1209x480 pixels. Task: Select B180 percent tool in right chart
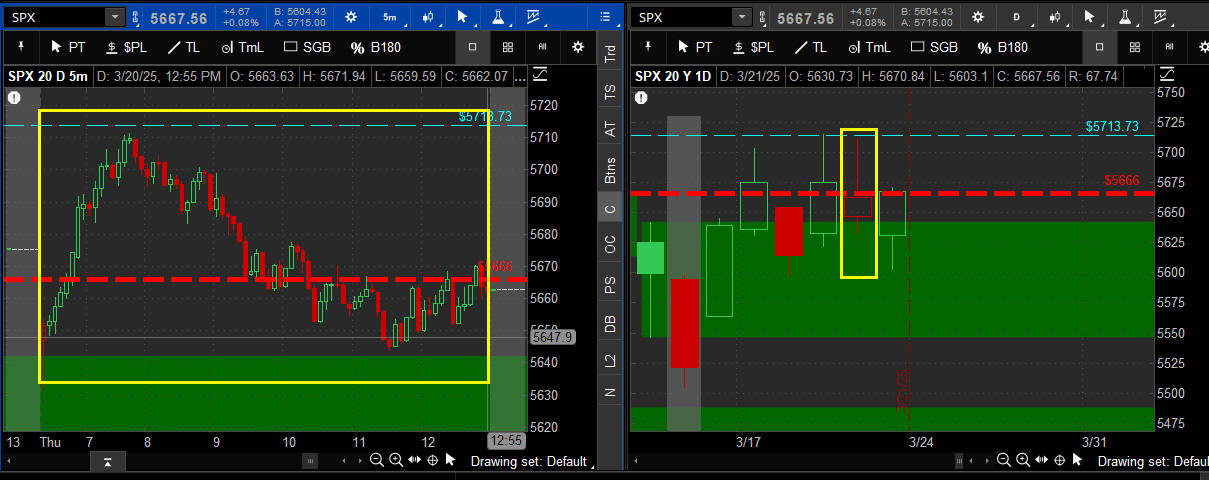1002,47
